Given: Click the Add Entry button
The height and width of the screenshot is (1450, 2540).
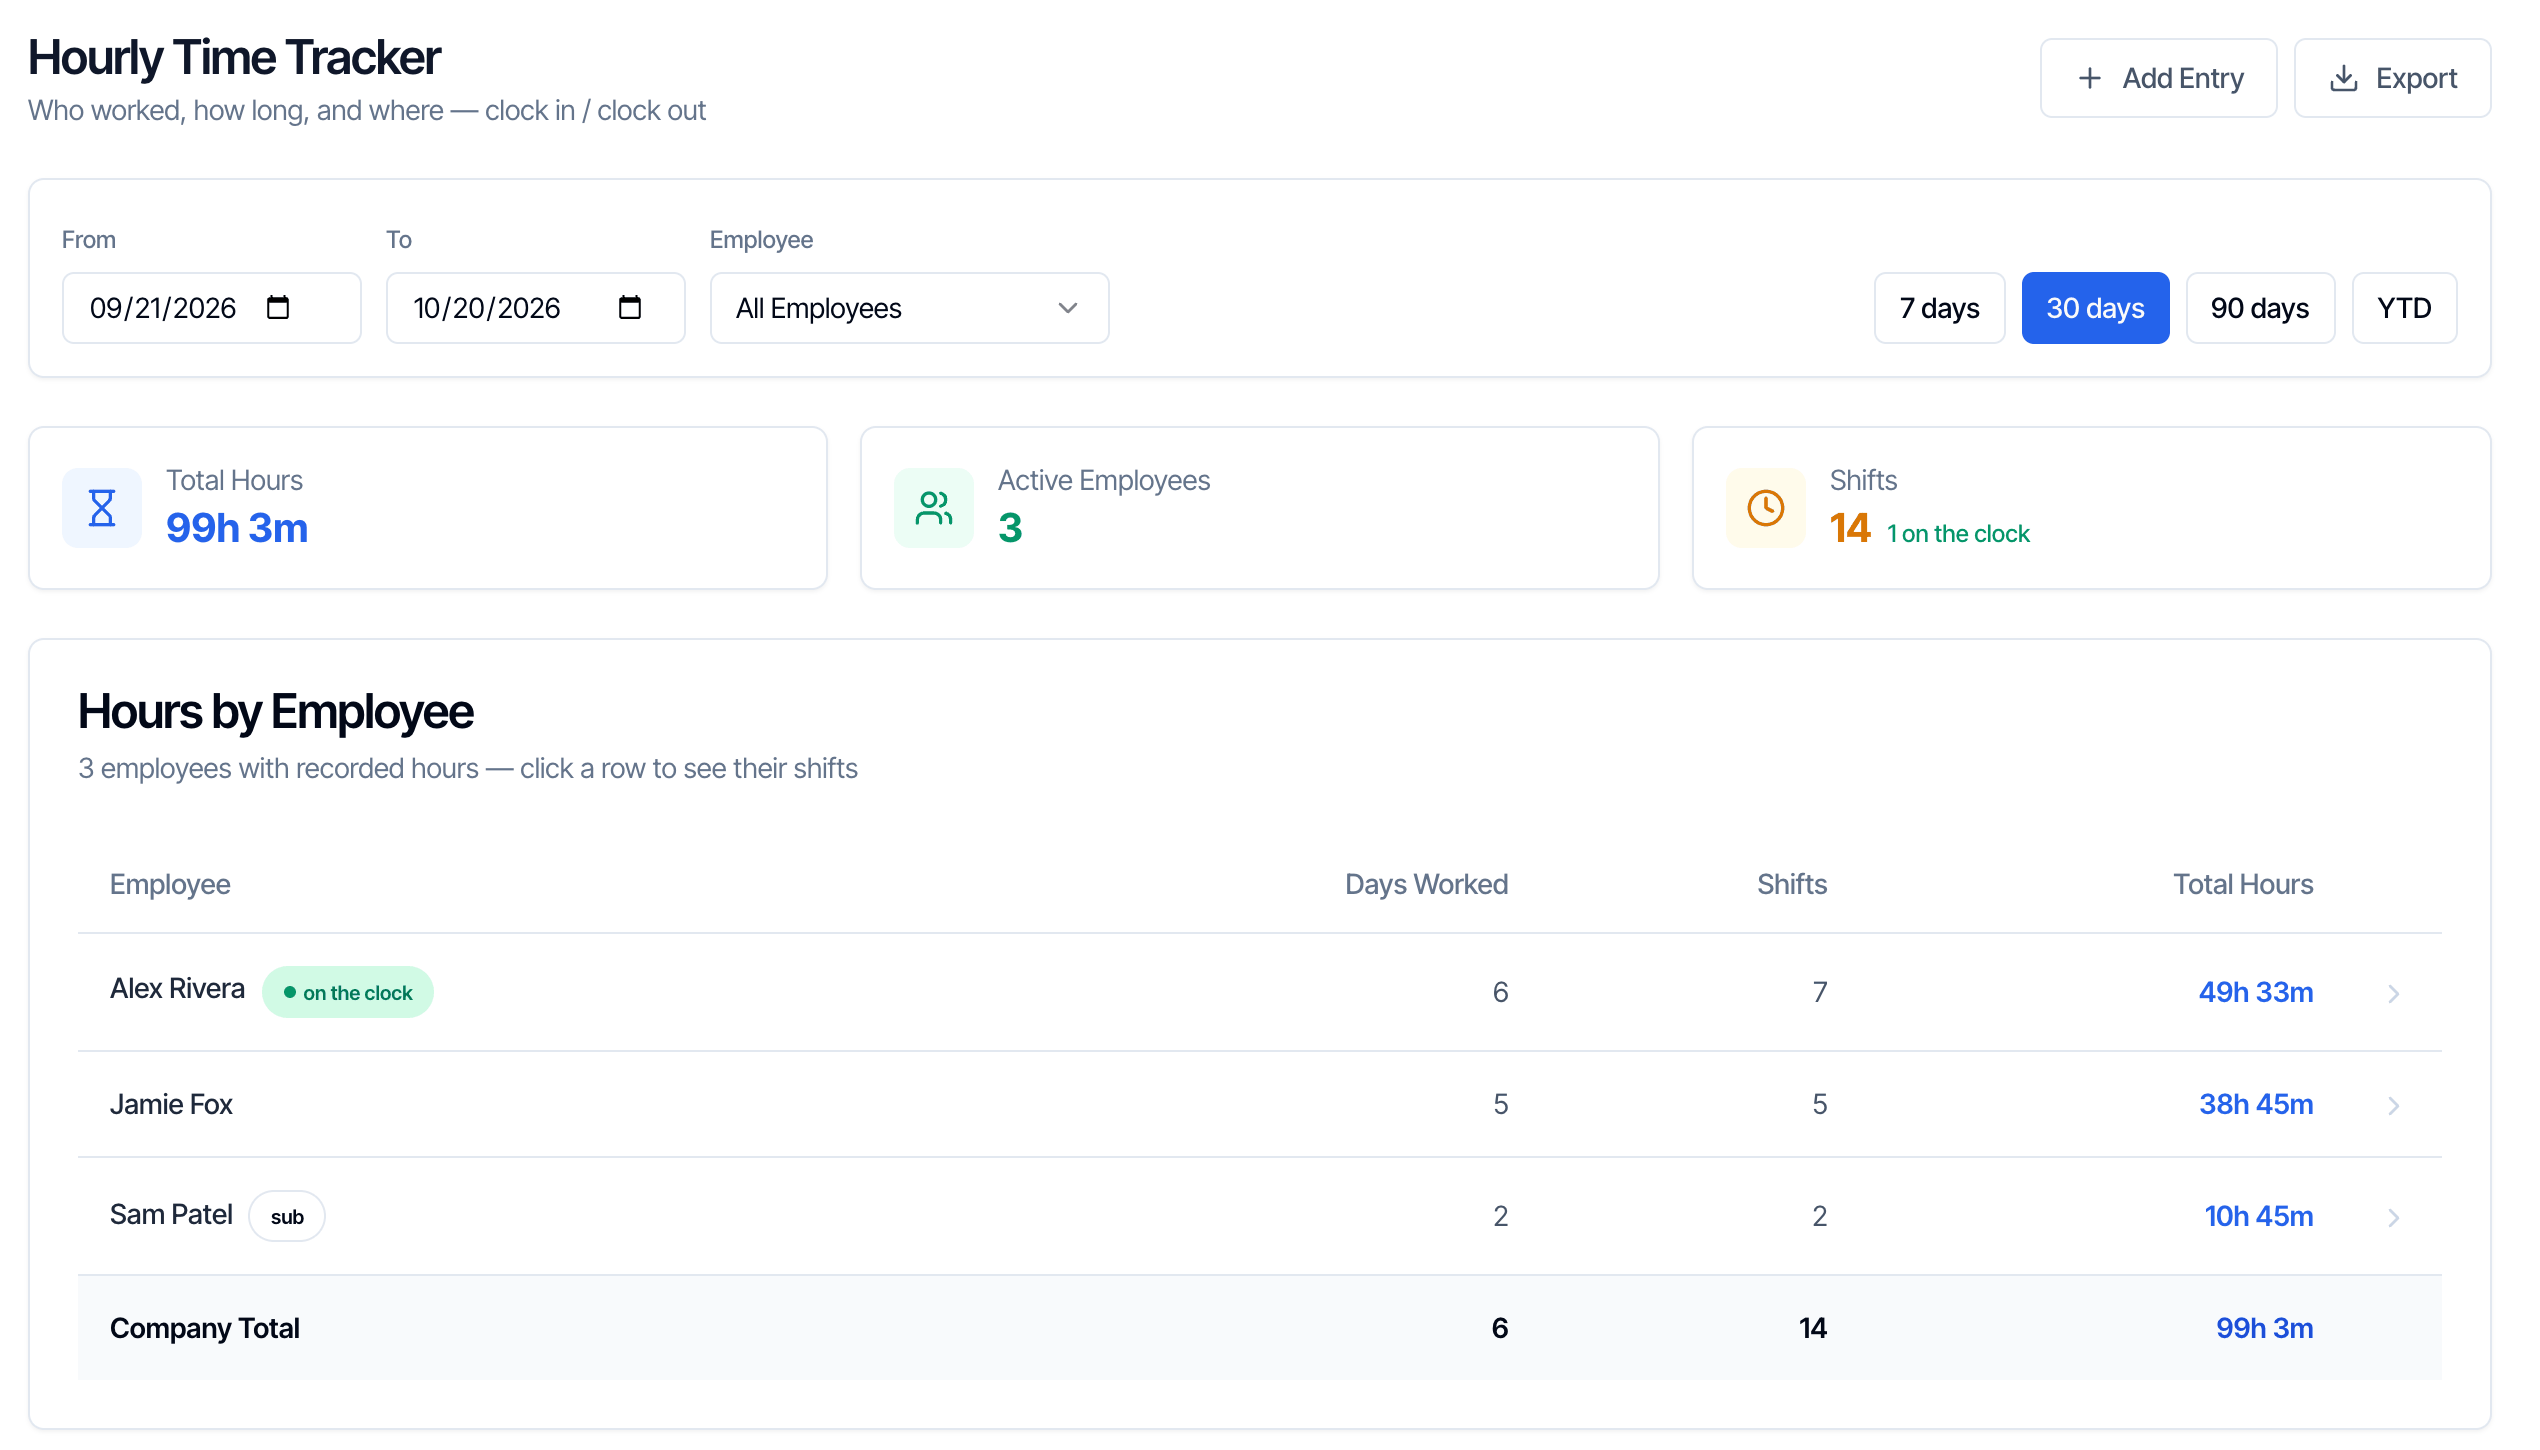Looking at the screenshot, I should coord(2158,78).
